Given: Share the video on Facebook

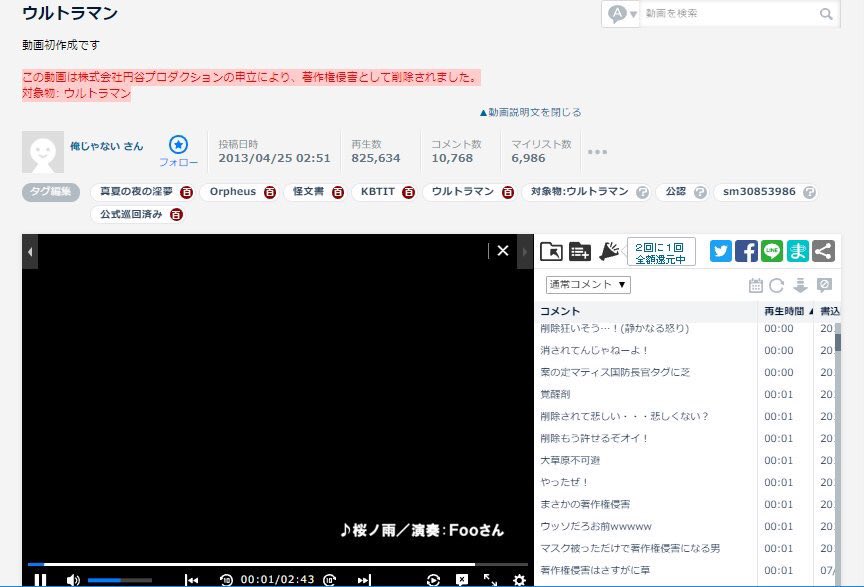Looking at the screenshot, I should 746,251.
